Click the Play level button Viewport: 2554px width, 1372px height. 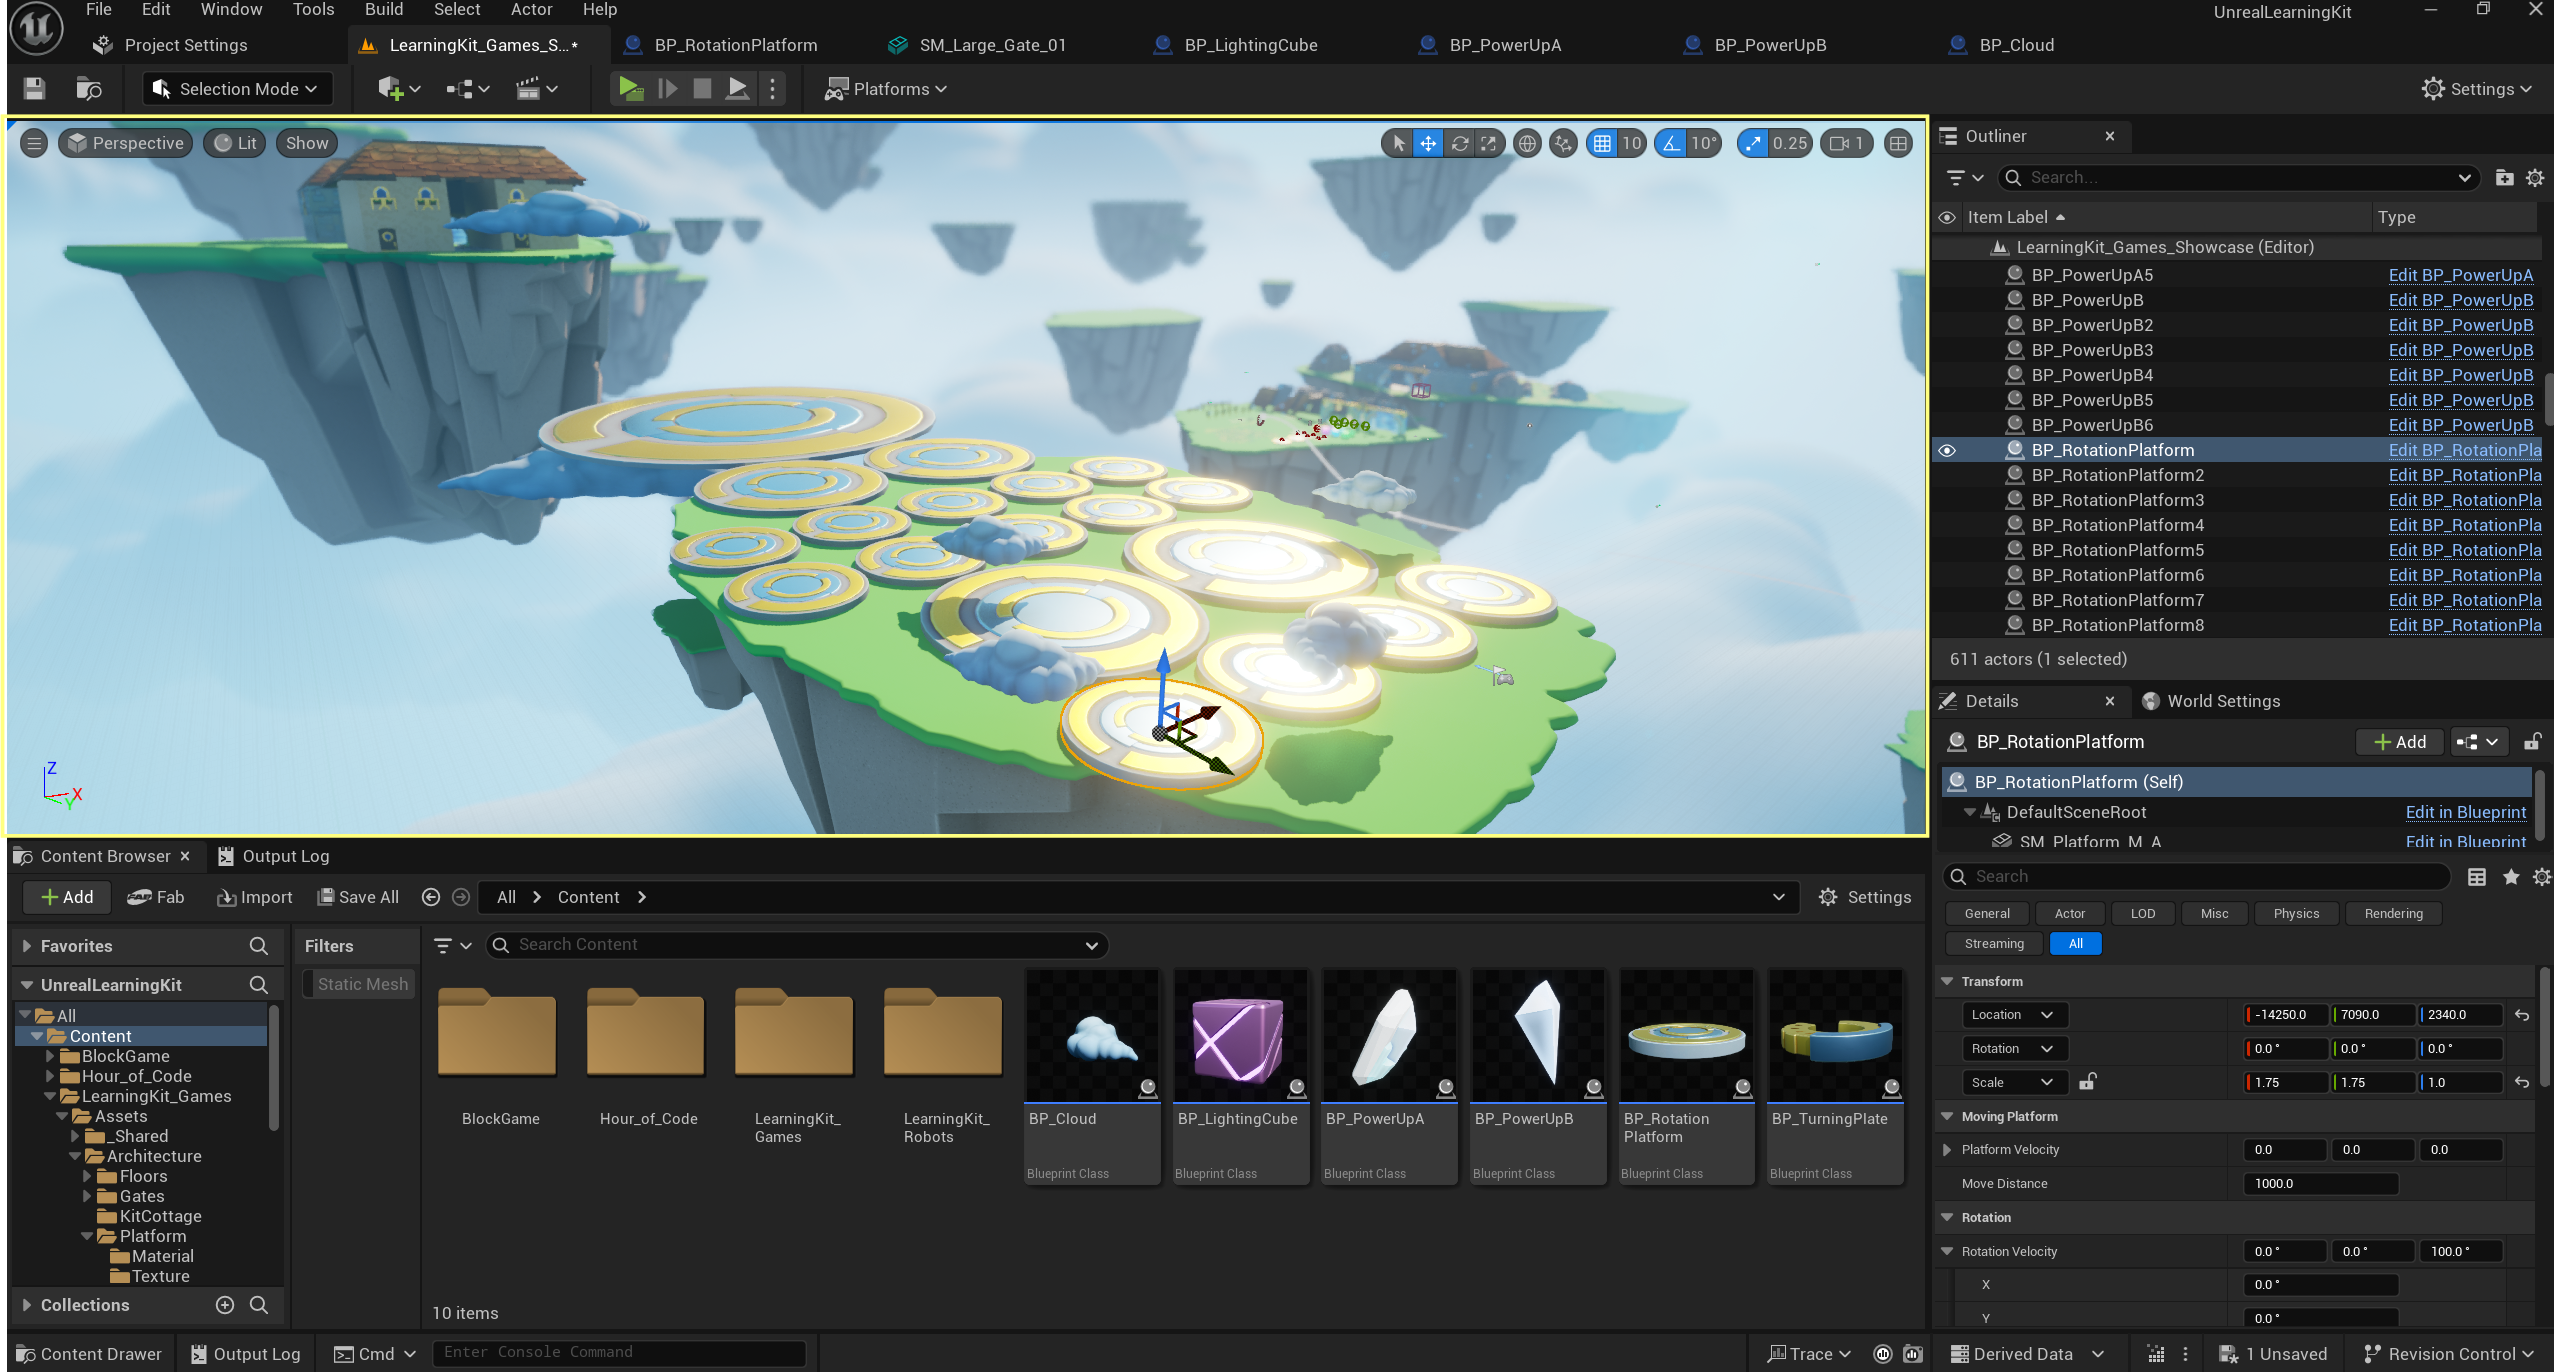click(630, 89)
